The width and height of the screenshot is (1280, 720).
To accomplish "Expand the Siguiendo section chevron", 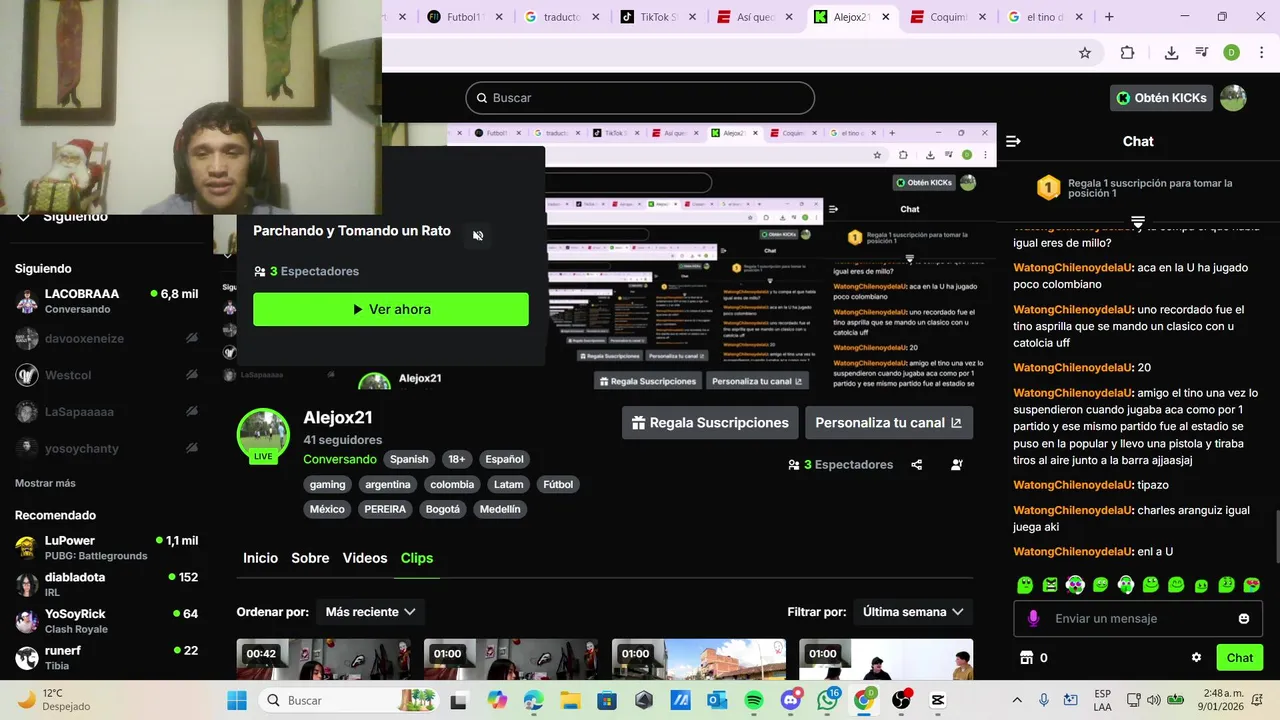I will [23, 217].
